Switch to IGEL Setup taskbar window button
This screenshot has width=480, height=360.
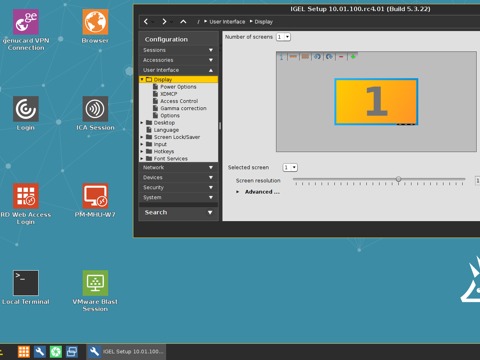coord(126,351)
